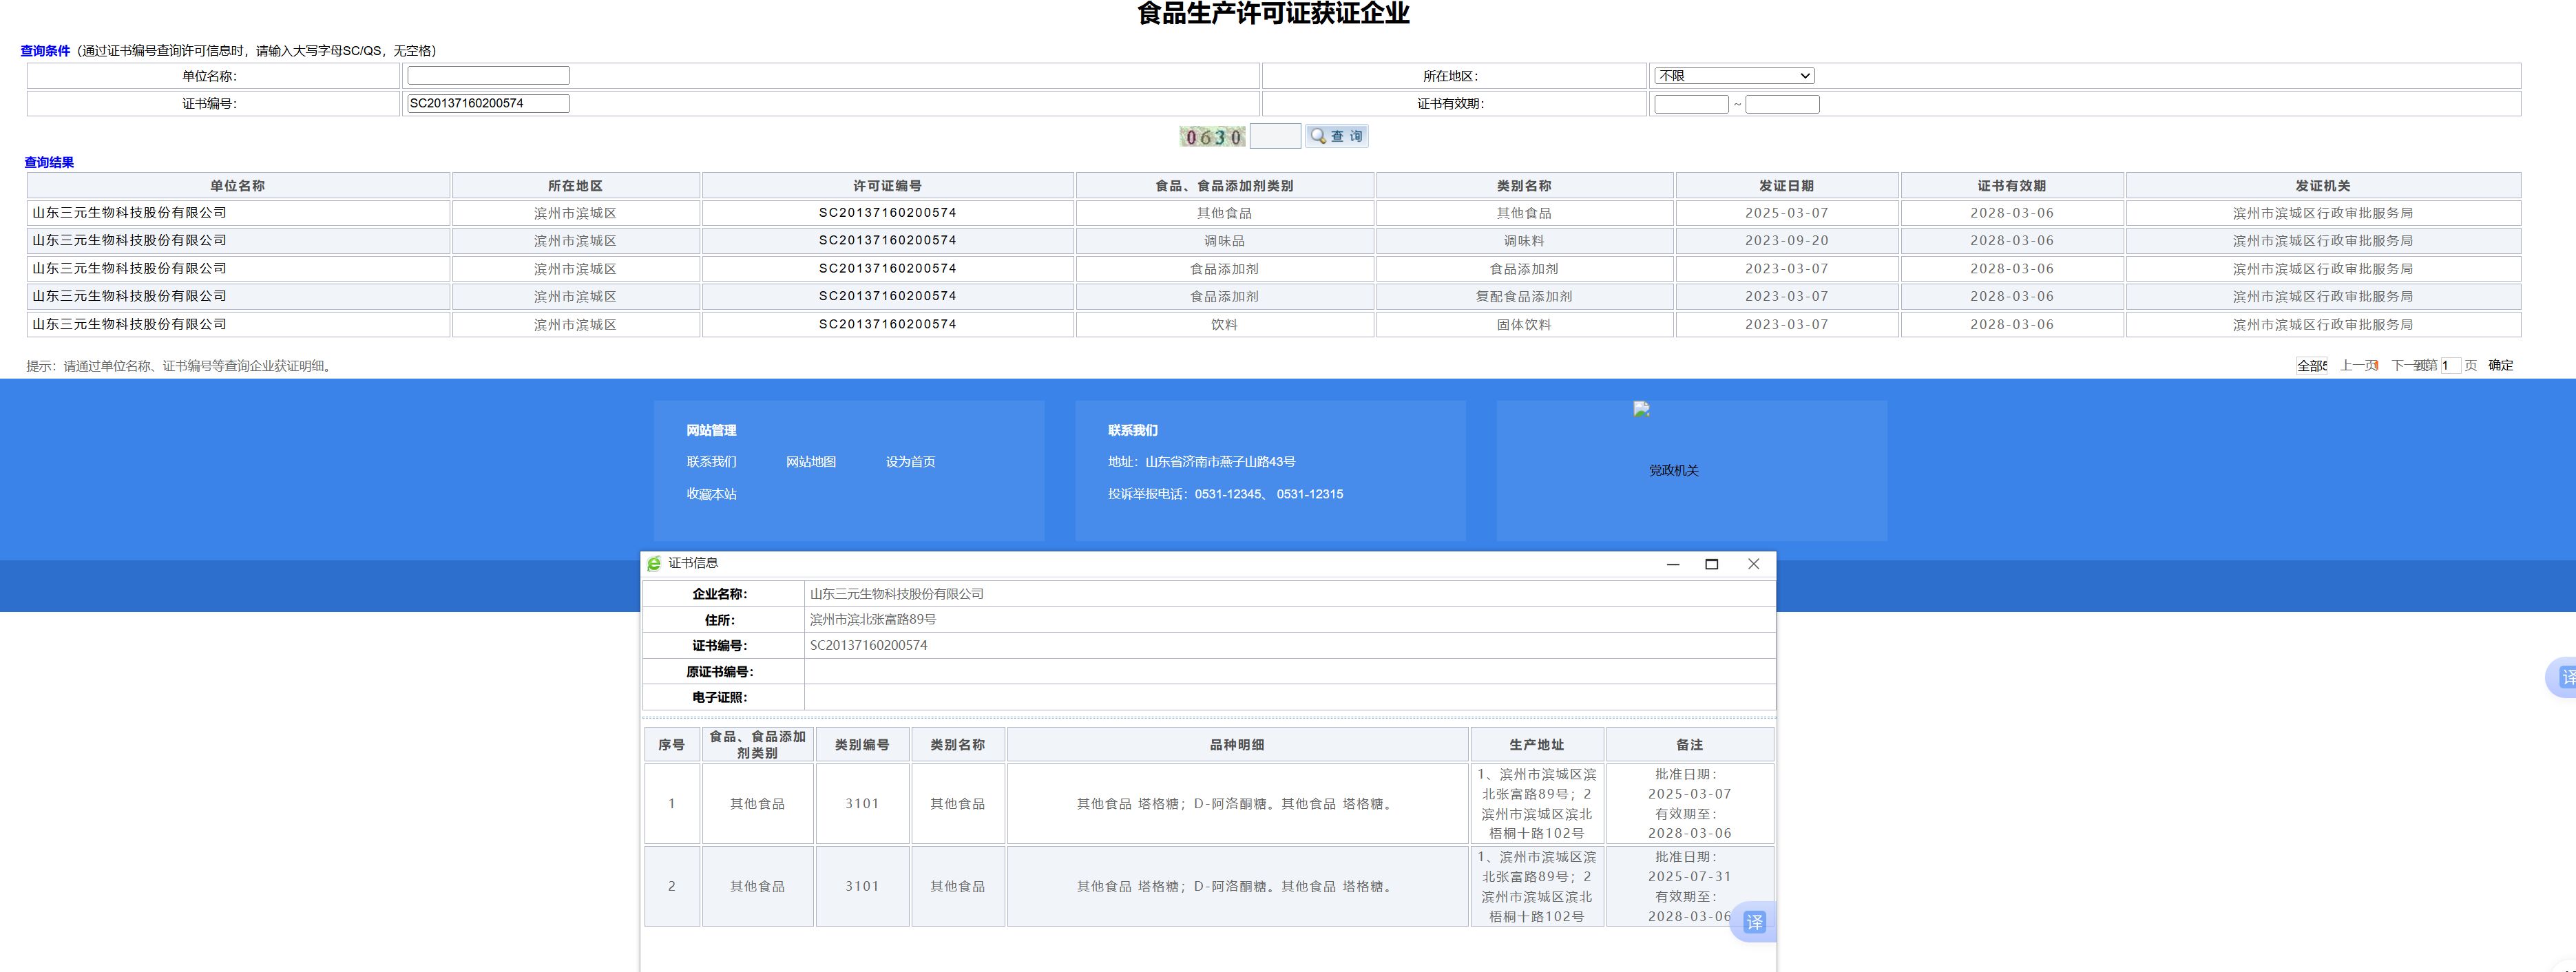This screenshot has height=972, width=2576.
Task: Click the green icon in 证书信息 title bar
Action: click(654, 564)
